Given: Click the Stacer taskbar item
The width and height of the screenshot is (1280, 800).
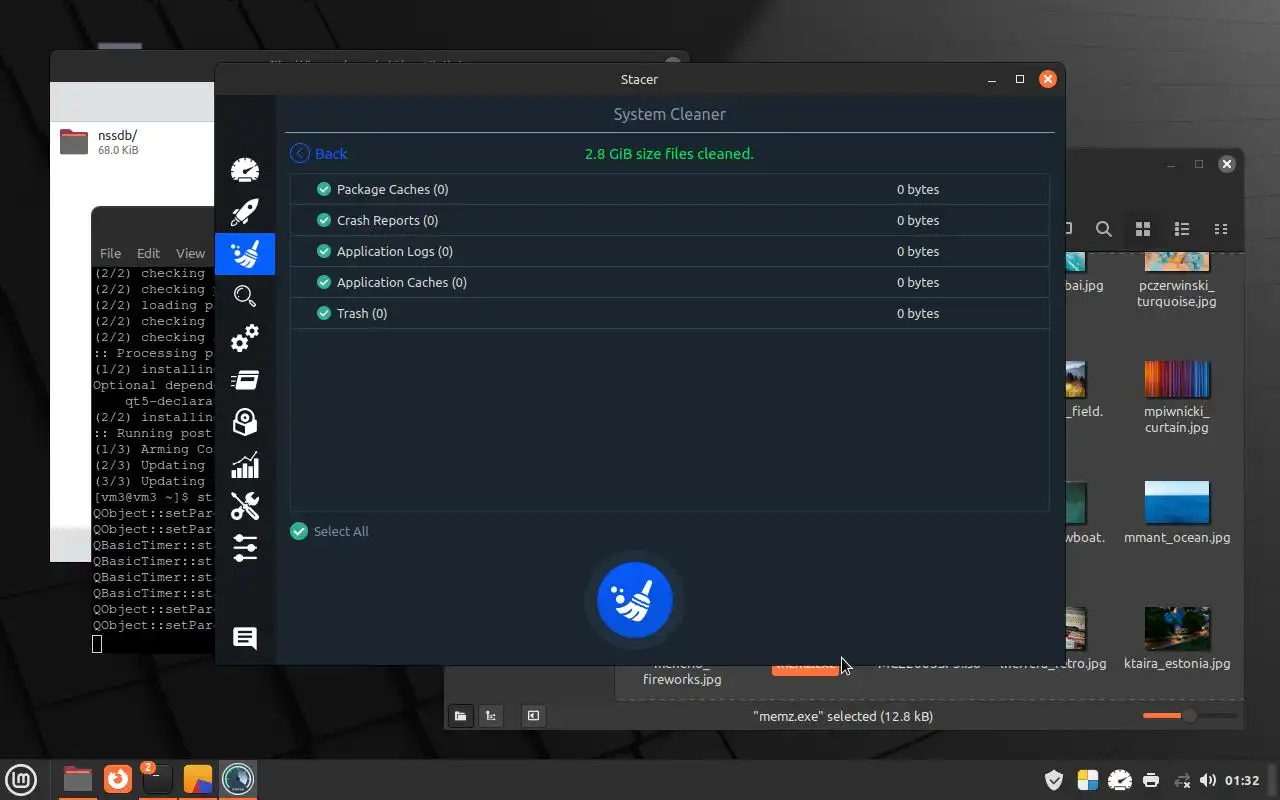Looking at the screenshot, I should (x=238, y=779).
